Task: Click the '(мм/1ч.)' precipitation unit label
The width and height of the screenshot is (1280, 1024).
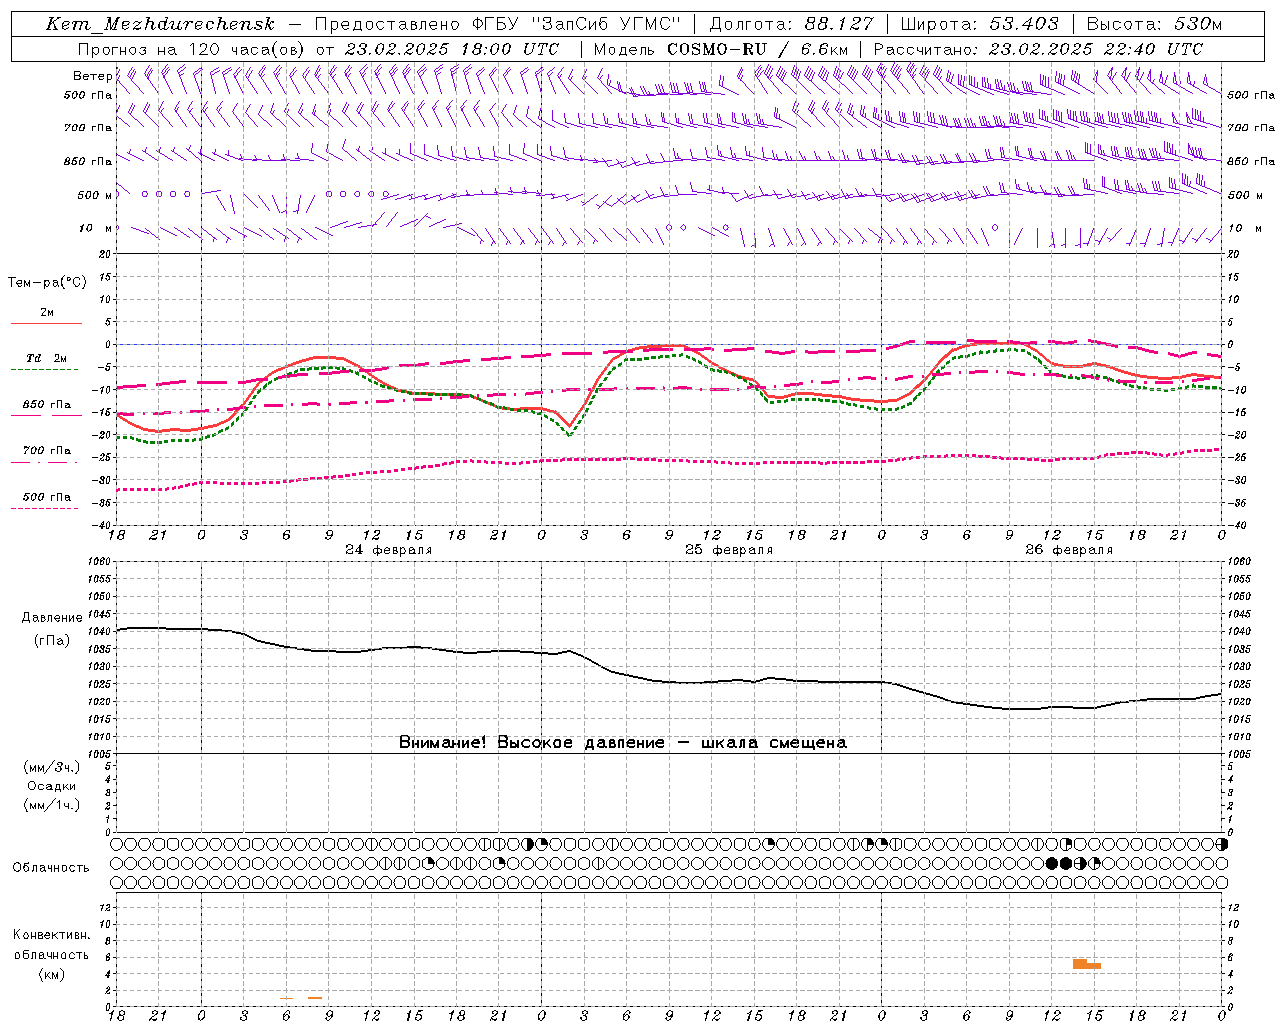Action: (51, 805)
